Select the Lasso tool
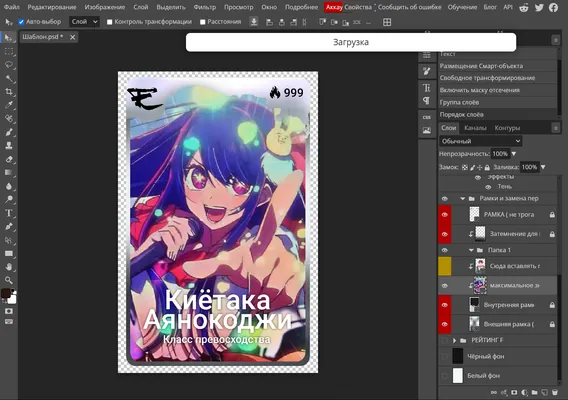The width and height of the screenshot is (568, 400). coord(9,65)
